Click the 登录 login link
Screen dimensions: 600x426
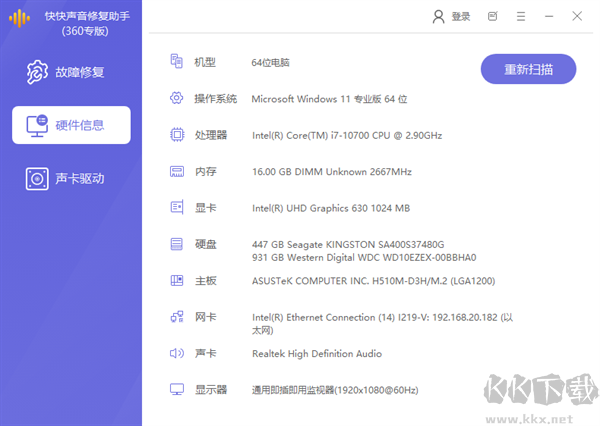pos(460,17)
